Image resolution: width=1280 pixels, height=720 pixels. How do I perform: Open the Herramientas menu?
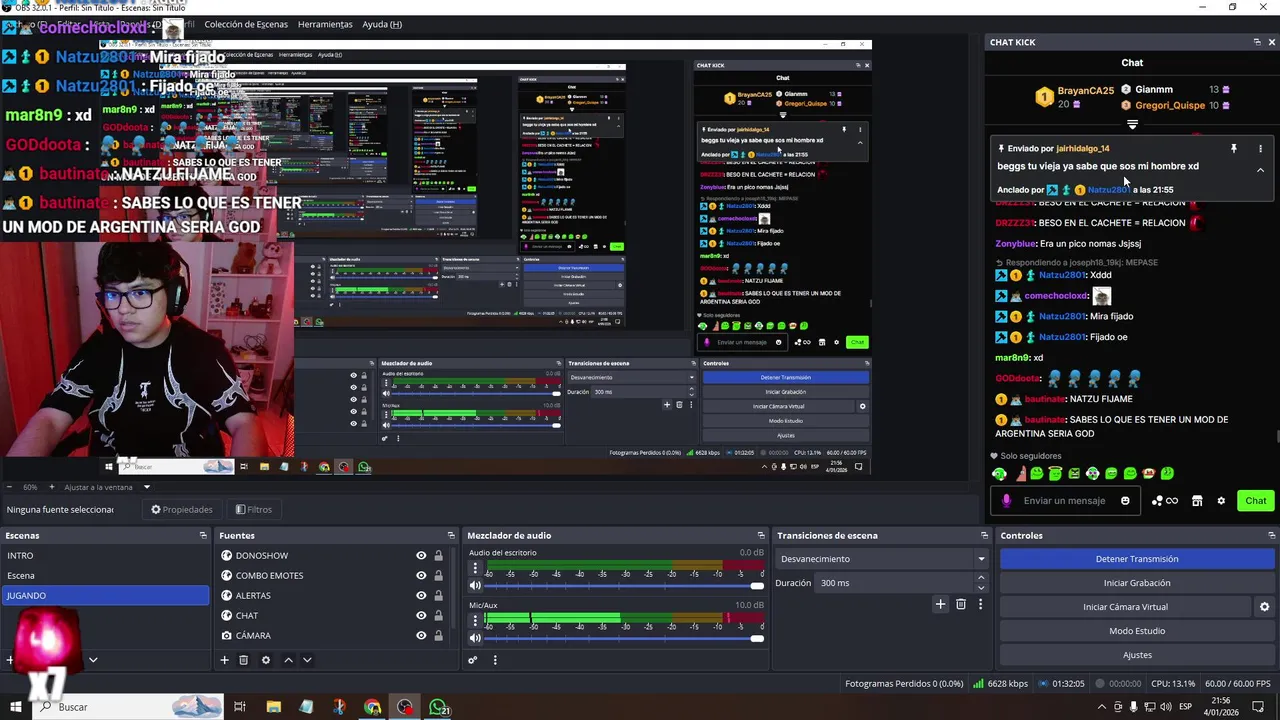(325, 24)
